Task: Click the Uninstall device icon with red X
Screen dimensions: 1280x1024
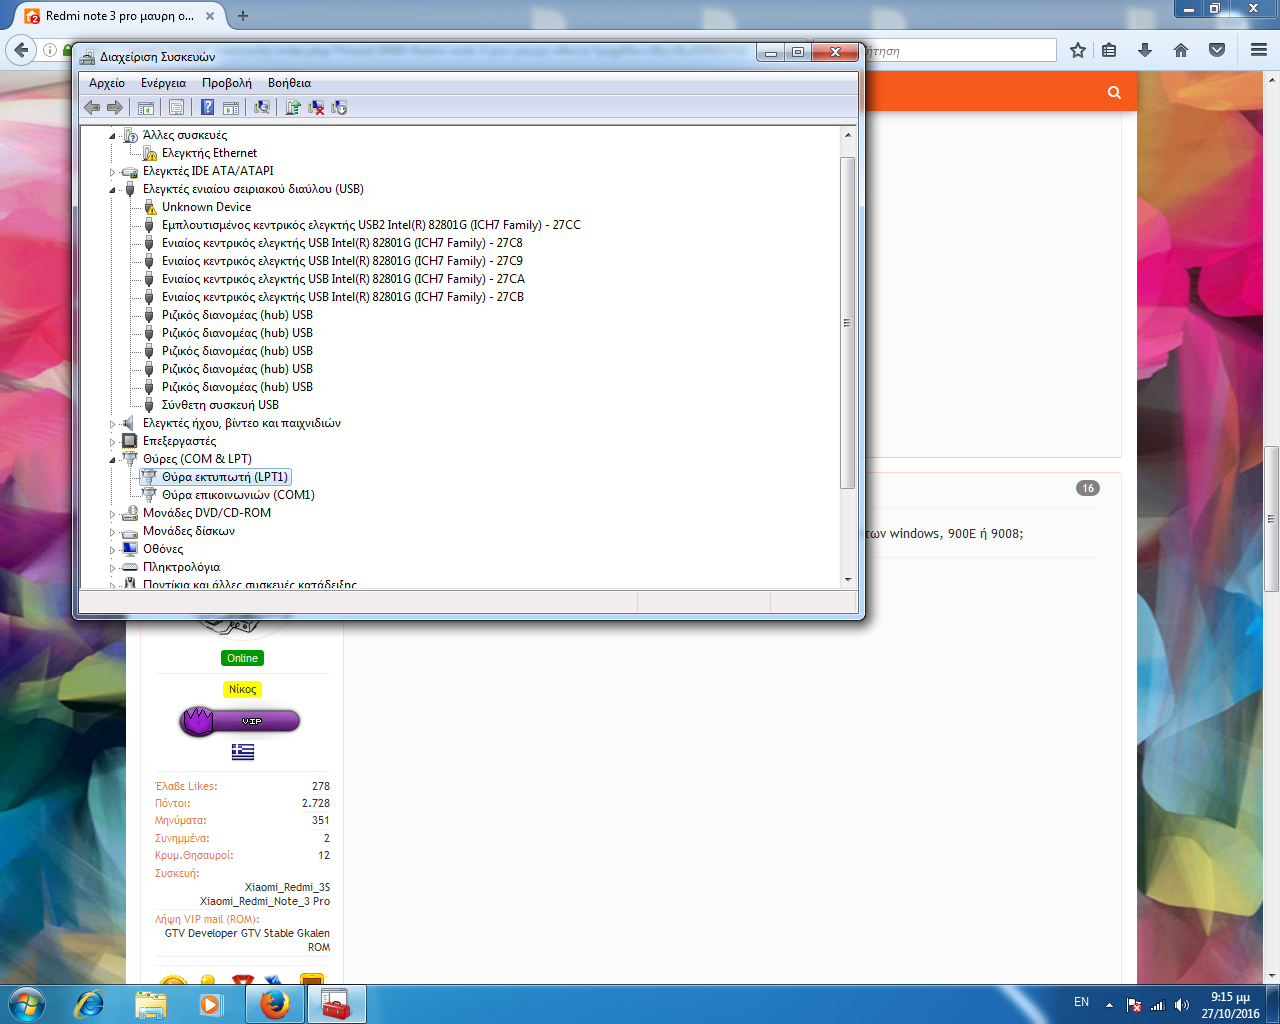Action: point(316,107)
